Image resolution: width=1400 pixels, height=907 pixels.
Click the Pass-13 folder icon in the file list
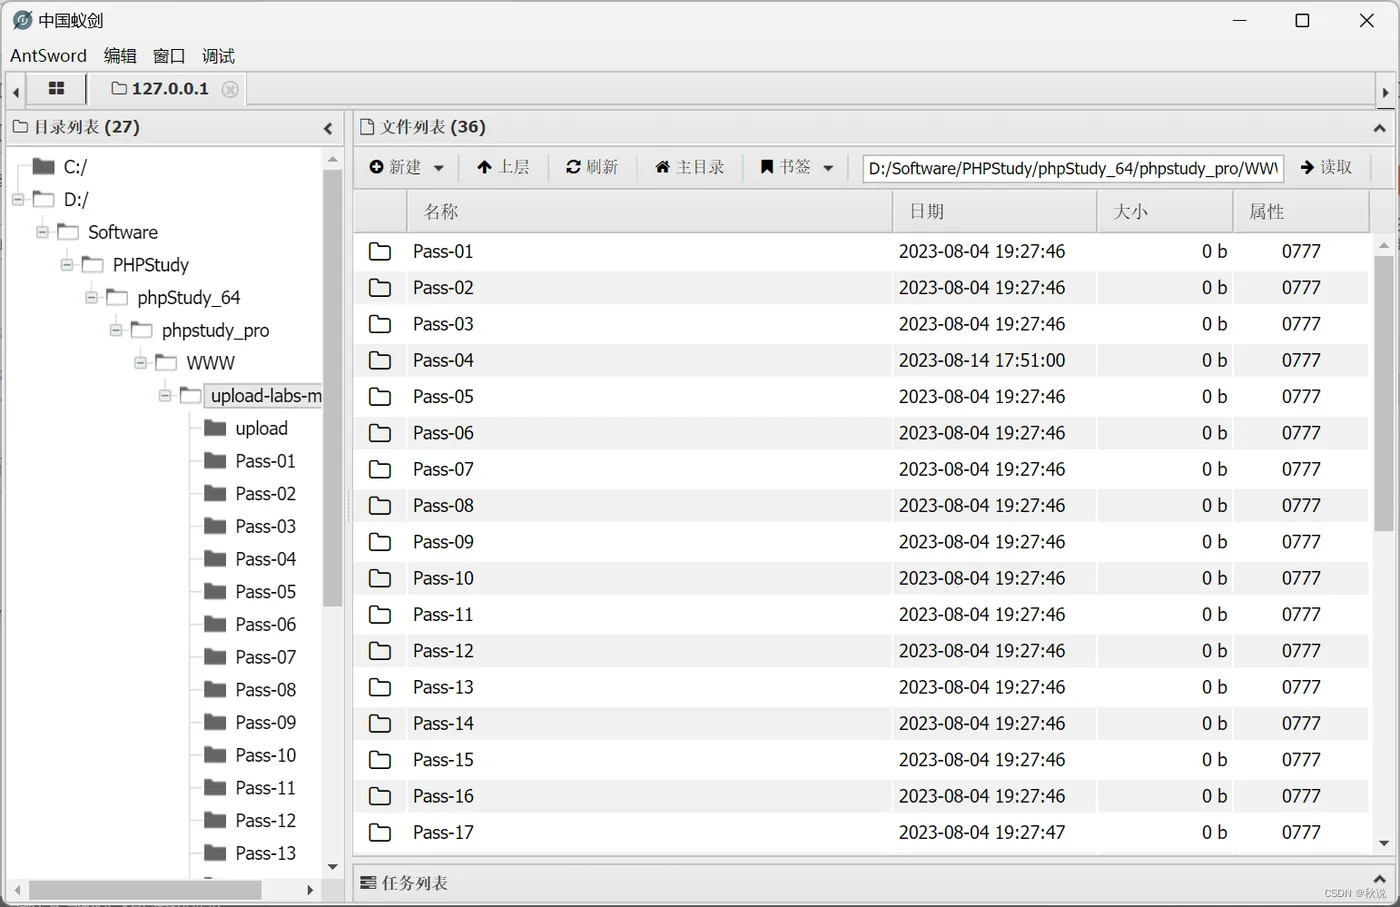click(x=380, y=687)
